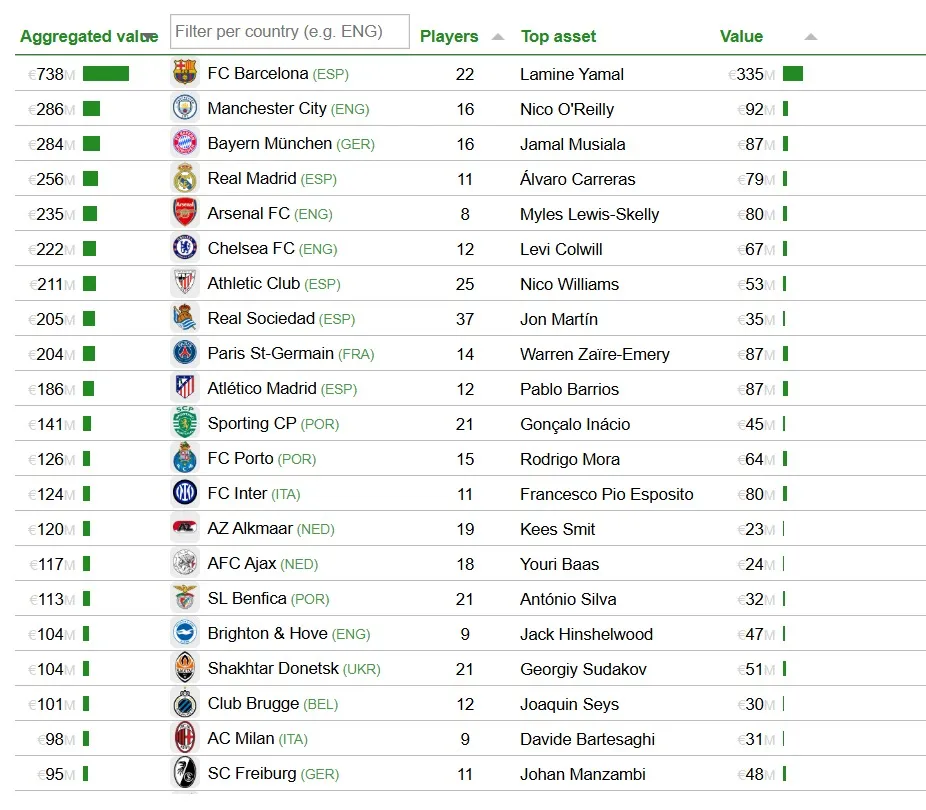Click the Bayern München club crest

(185, 143)
